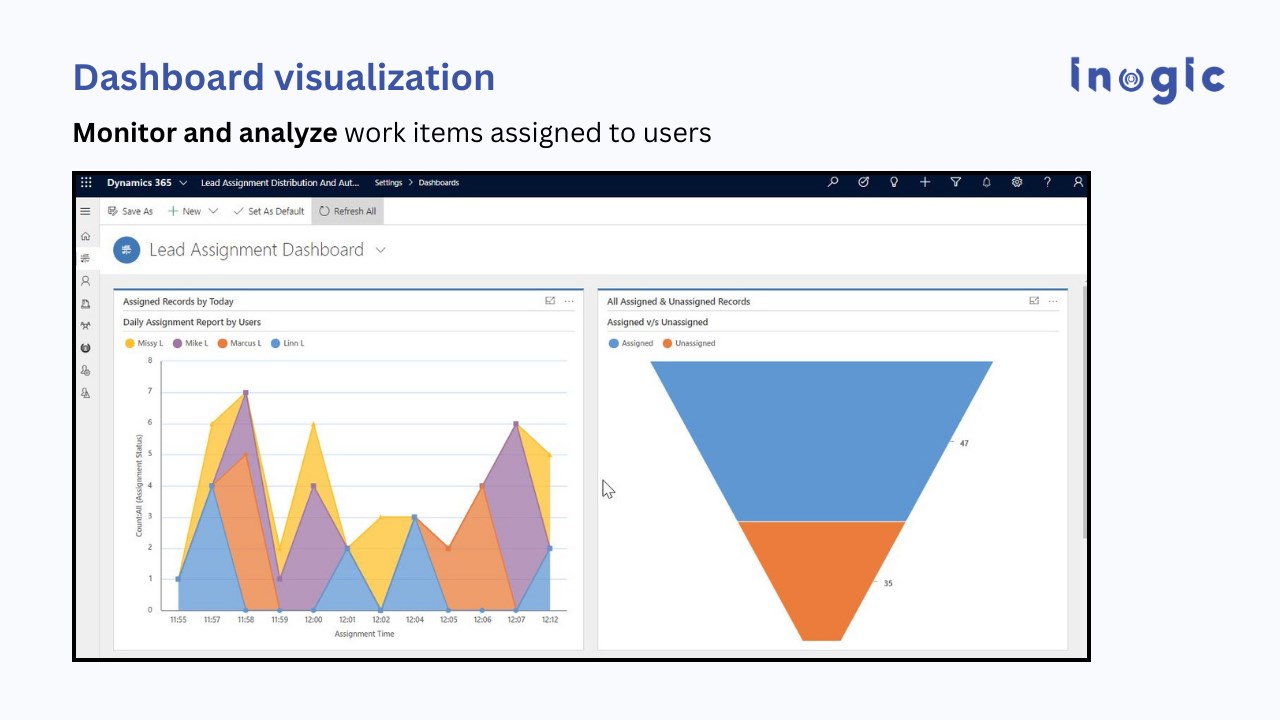
Task: Click the 12:07 x-axis label
Action: click(x=516, y=620)
